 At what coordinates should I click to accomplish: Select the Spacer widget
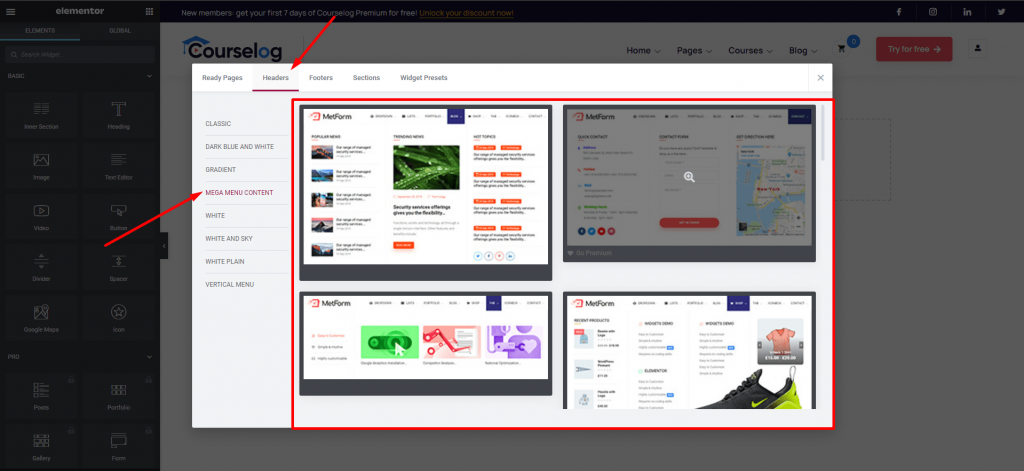118,268
